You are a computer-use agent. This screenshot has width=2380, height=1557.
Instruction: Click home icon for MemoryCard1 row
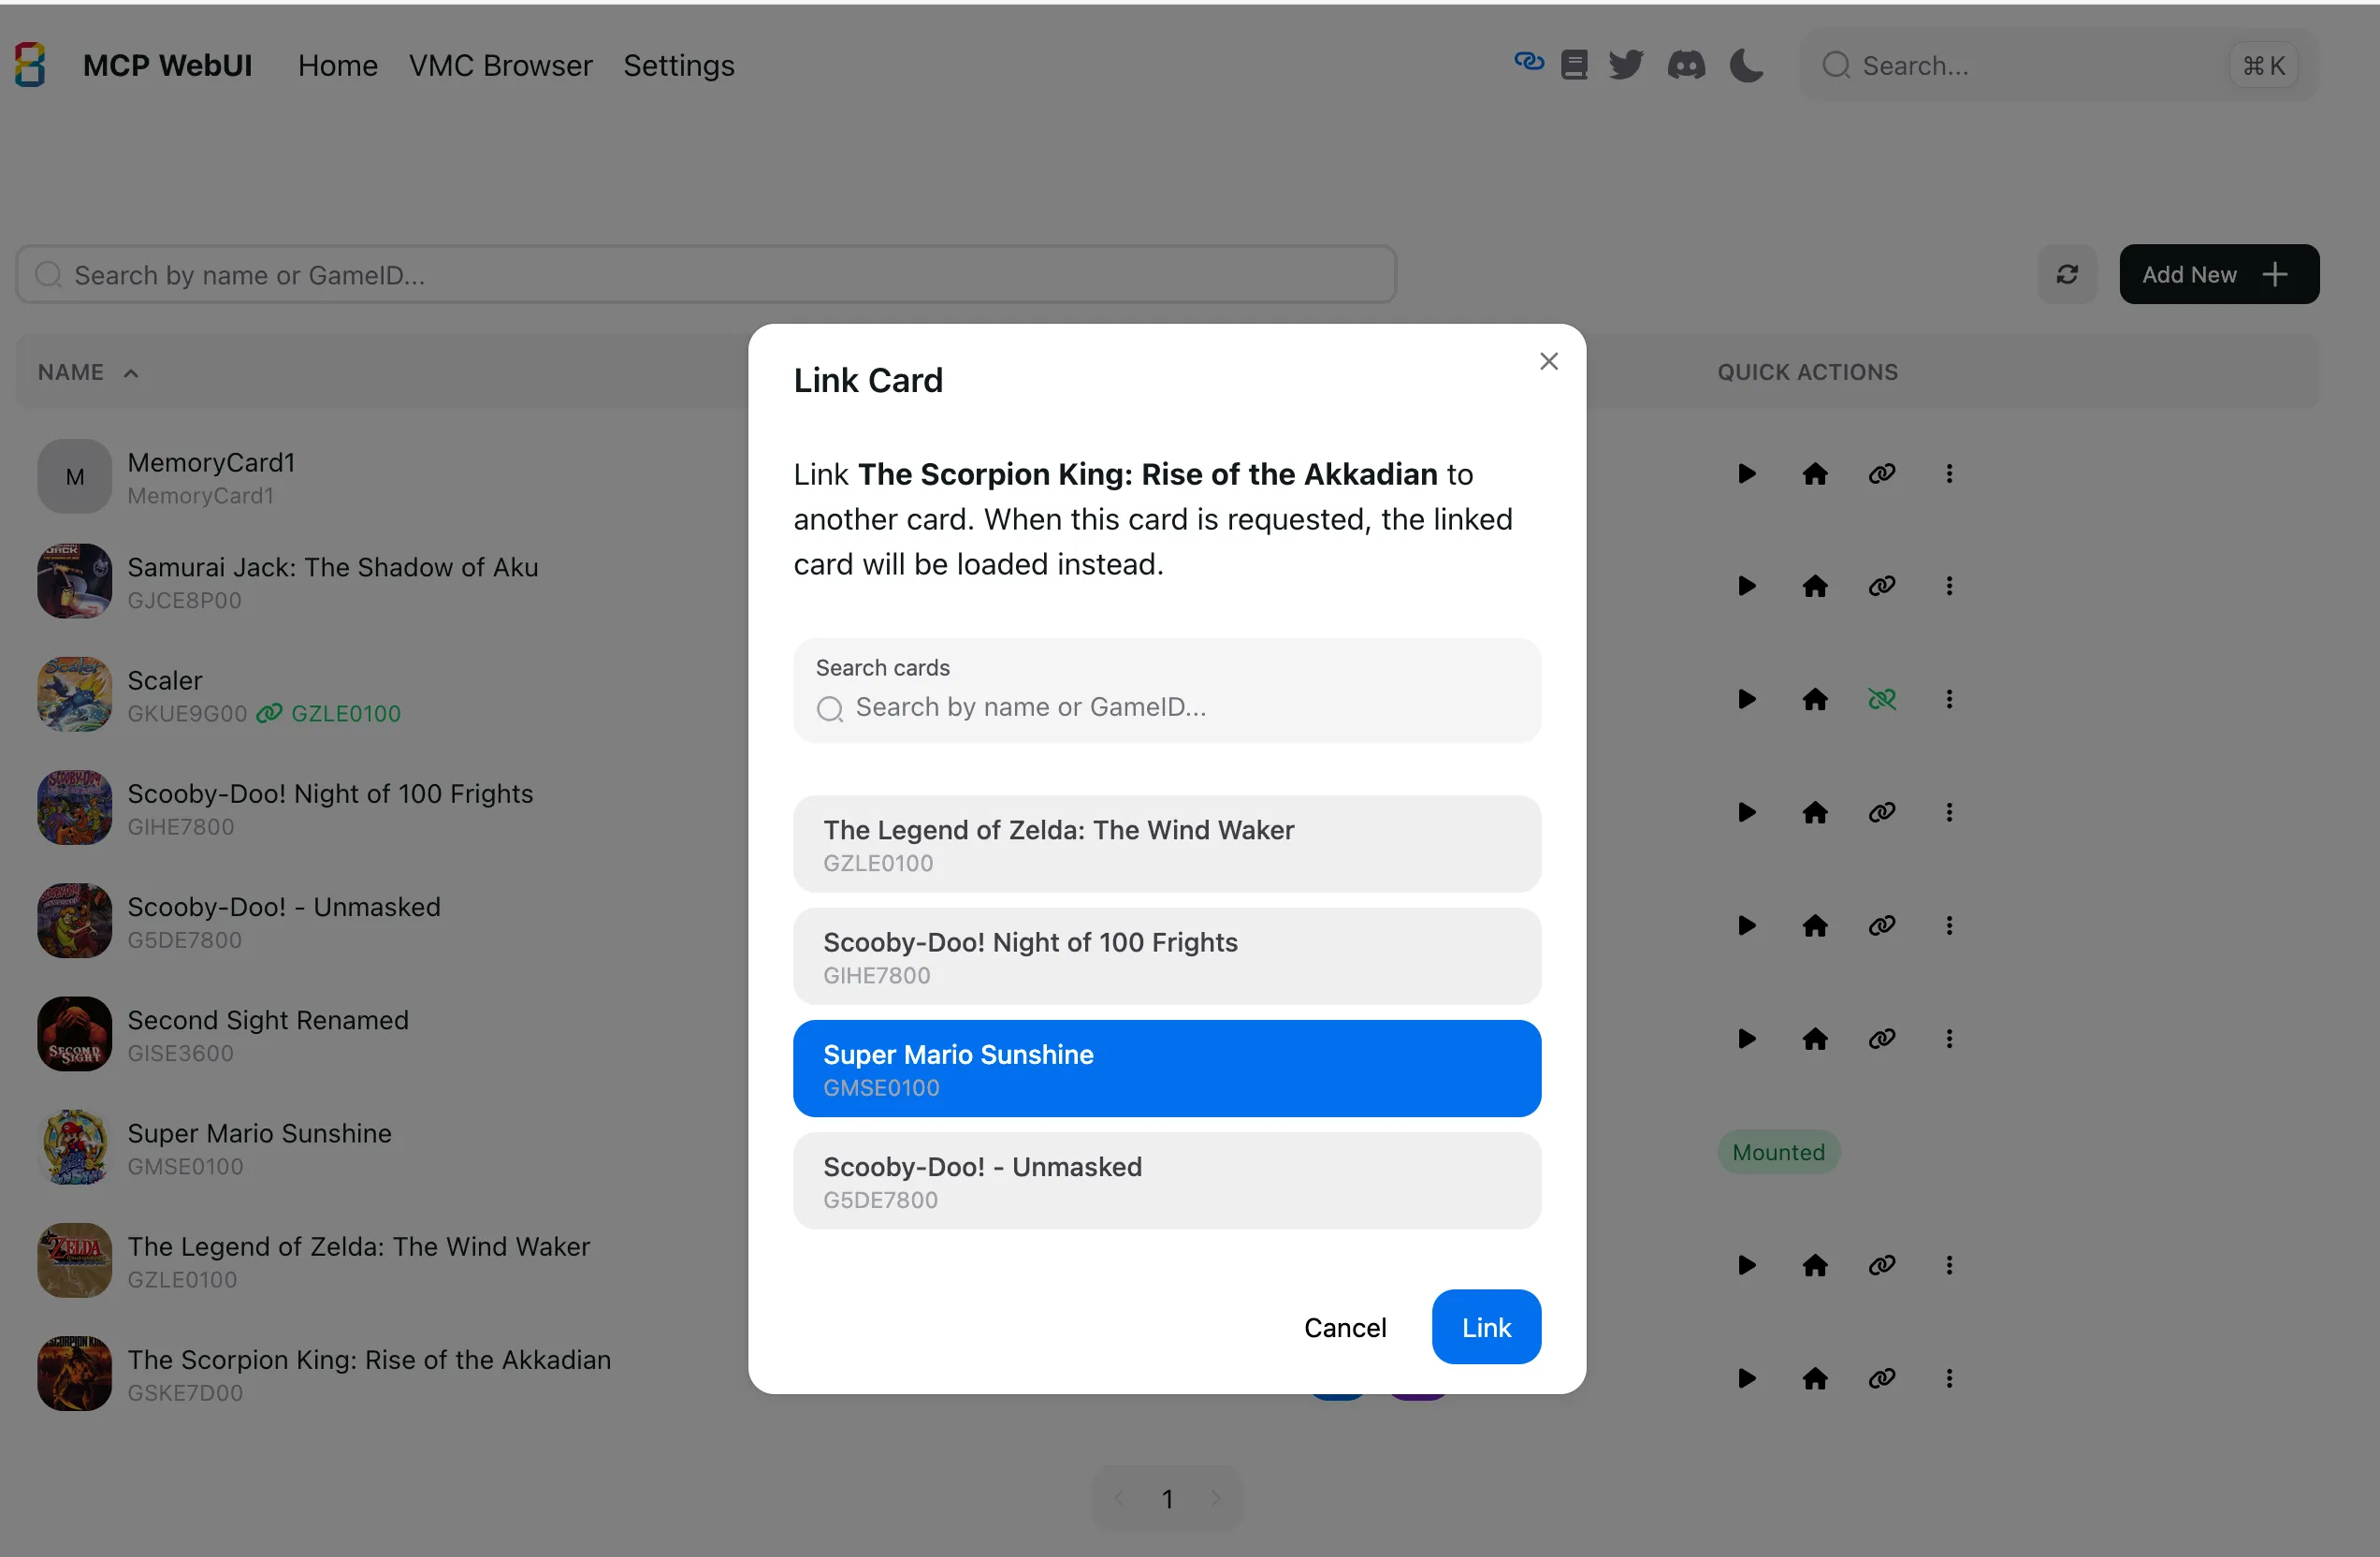(x=1814, y=474)
